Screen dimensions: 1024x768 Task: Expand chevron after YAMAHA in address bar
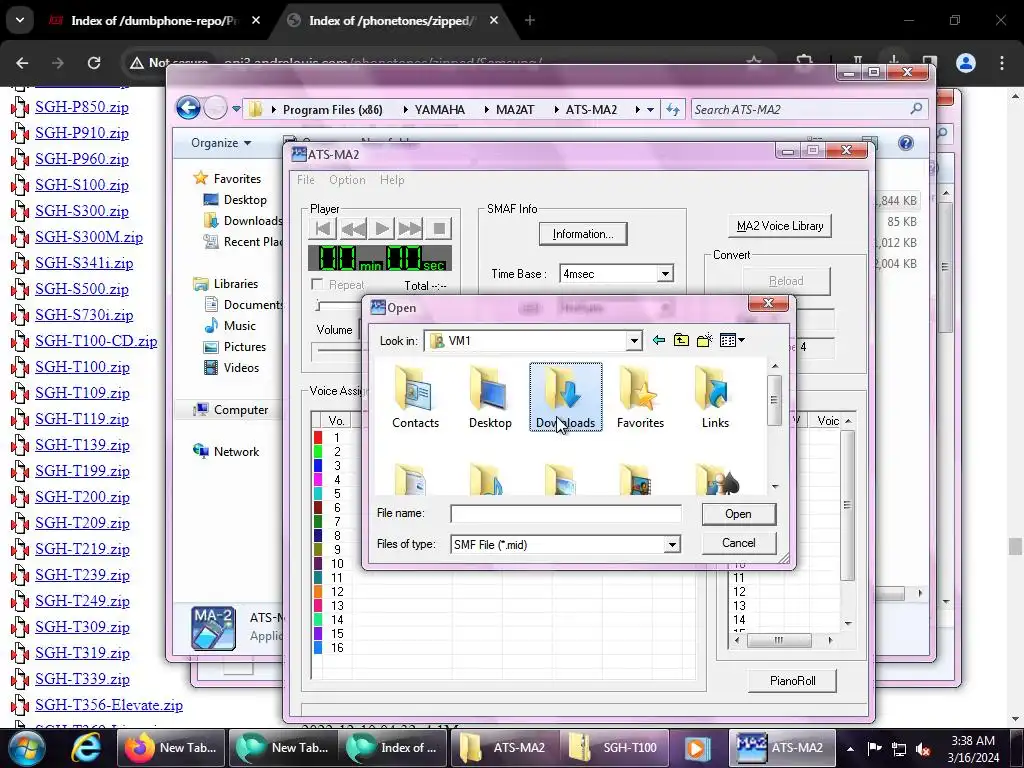(487, 110)
